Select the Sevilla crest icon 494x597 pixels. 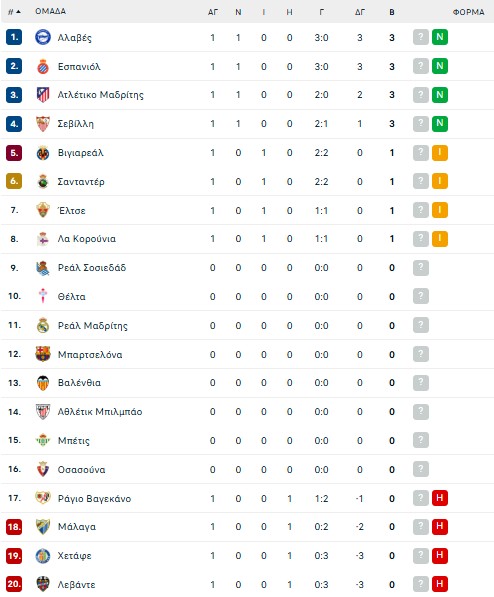43,124
